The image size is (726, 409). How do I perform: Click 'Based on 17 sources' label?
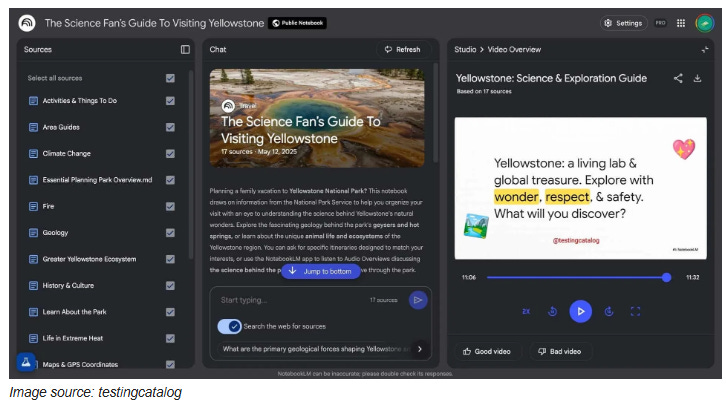484,92
